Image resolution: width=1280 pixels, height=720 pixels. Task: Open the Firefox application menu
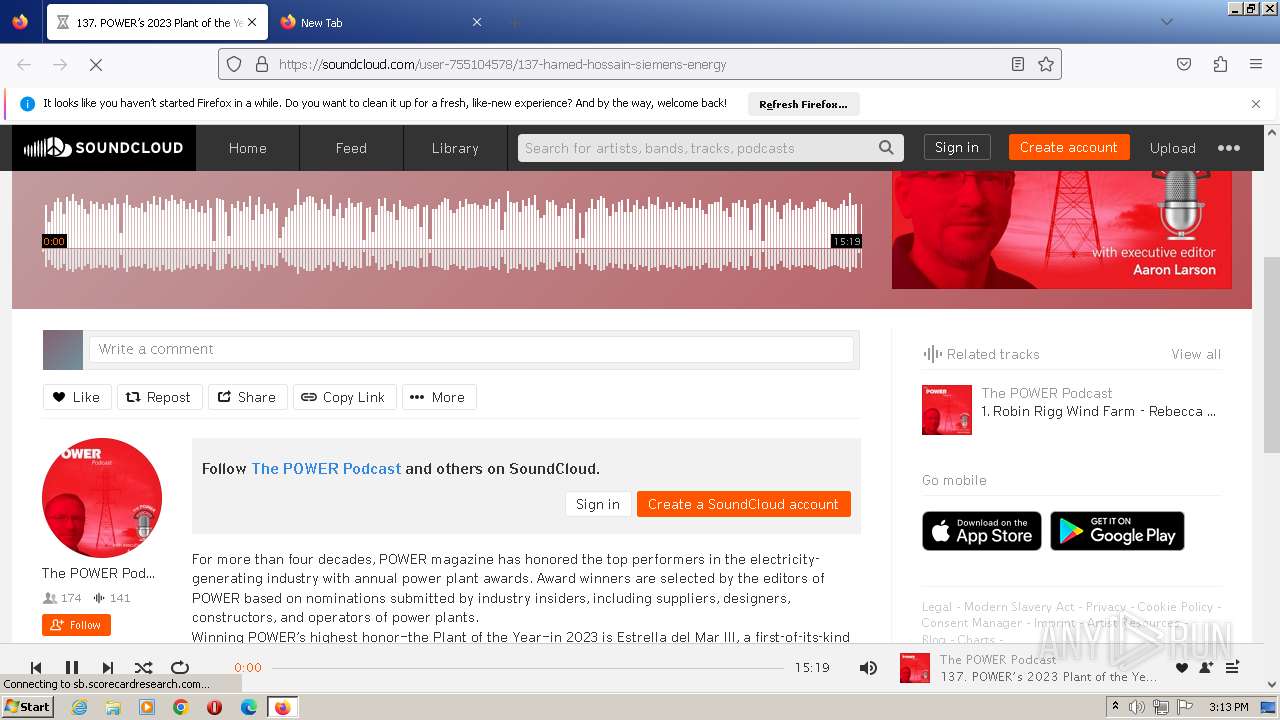point(1256,64)
